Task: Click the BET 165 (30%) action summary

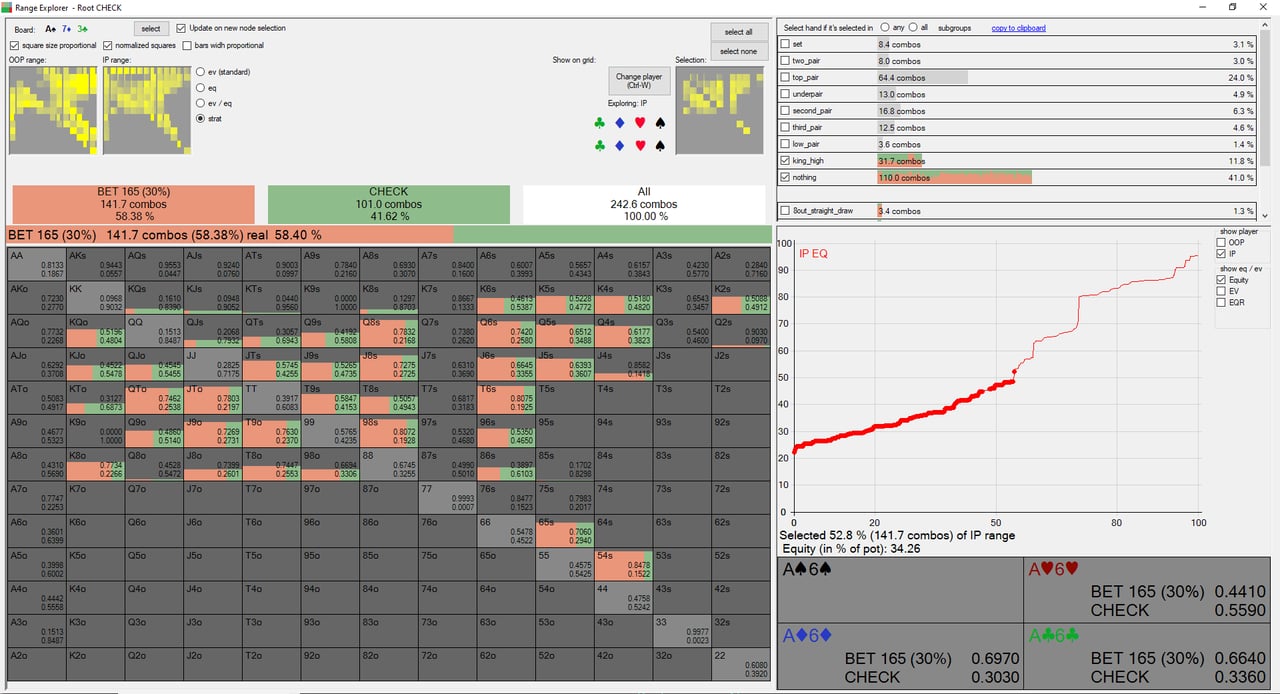Action: click(x=132, y=204)
